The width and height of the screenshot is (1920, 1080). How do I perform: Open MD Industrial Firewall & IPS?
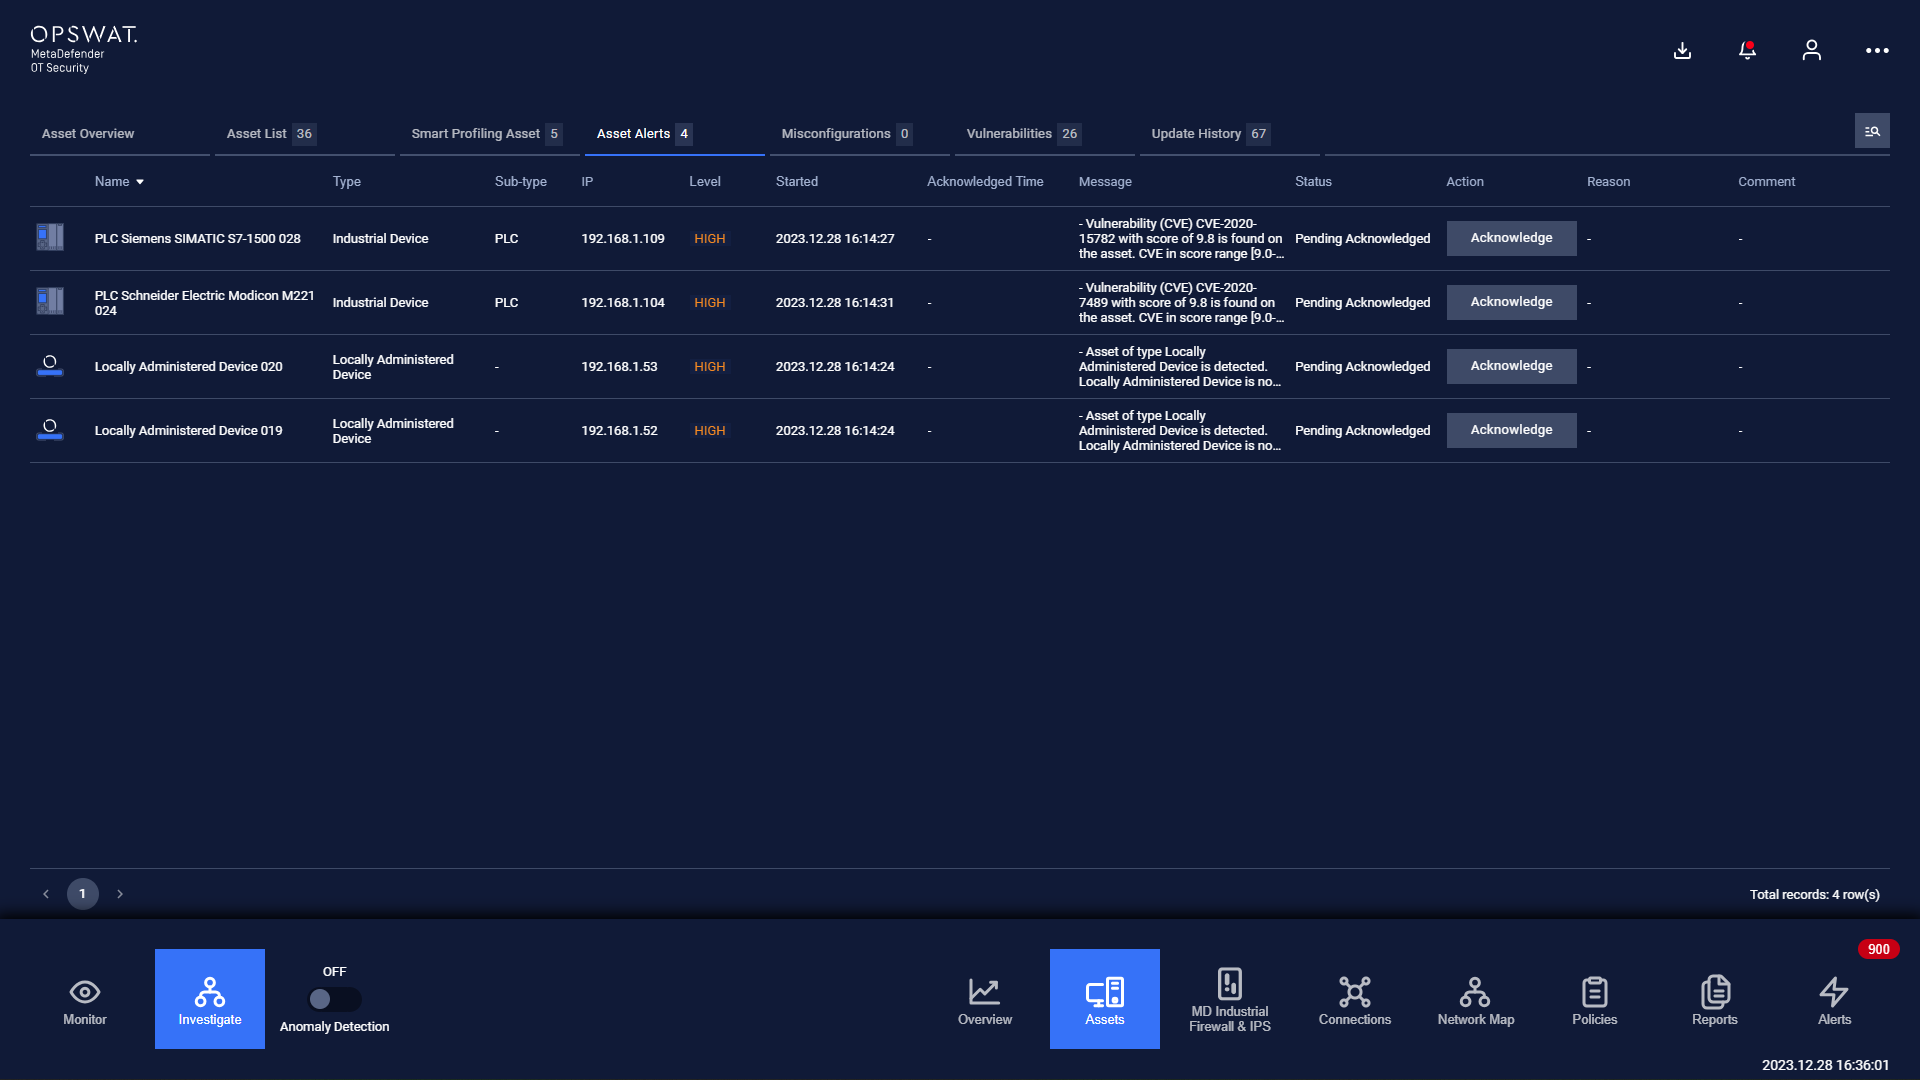coord(1230,999)
